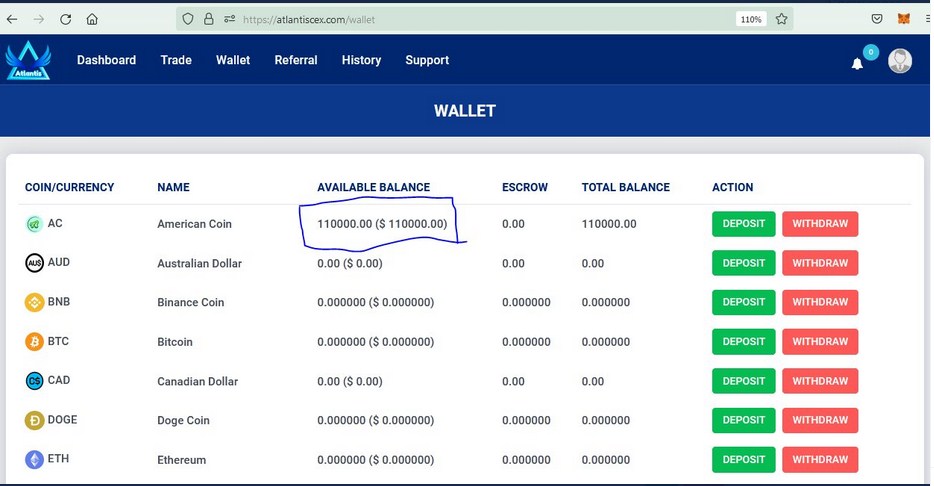Bookmark this page with star icon
This screenshot has height=486, width=934.
point(782,19)
